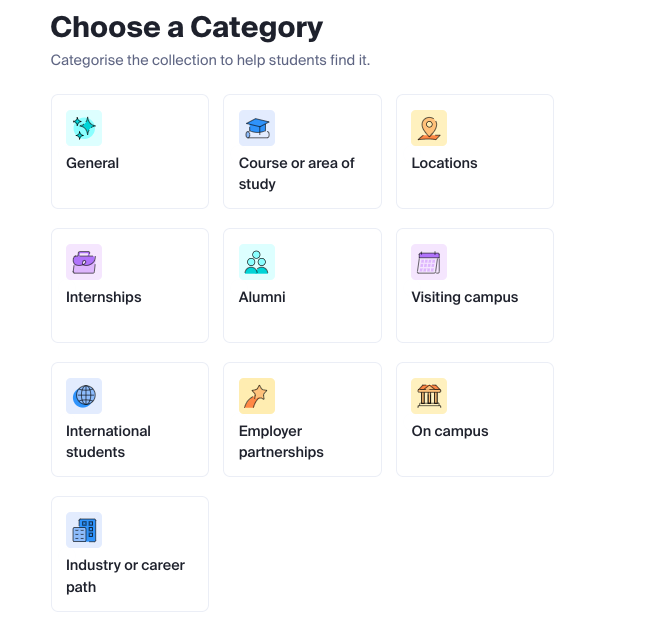Choose the Employer partnerships label
The width and height of the screenshot is (655, 632).
click(x=281, y=442)
